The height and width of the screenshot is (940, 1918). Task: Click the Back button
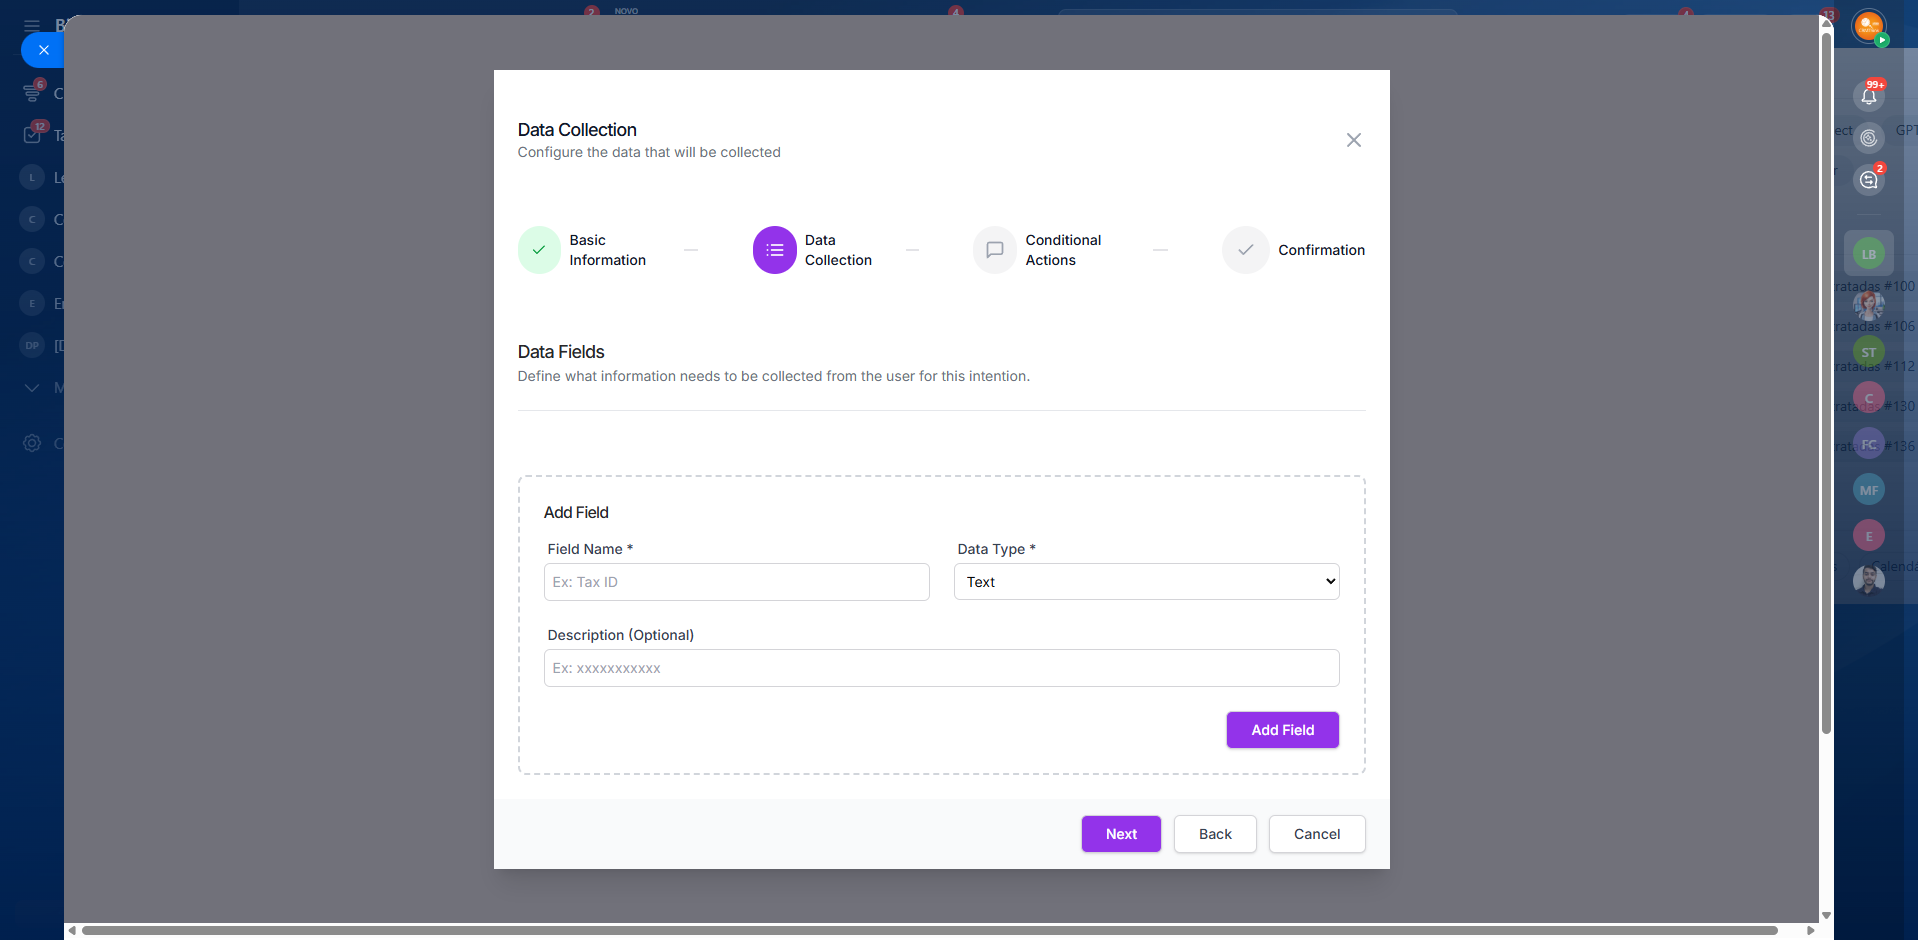click(1214, 834)
